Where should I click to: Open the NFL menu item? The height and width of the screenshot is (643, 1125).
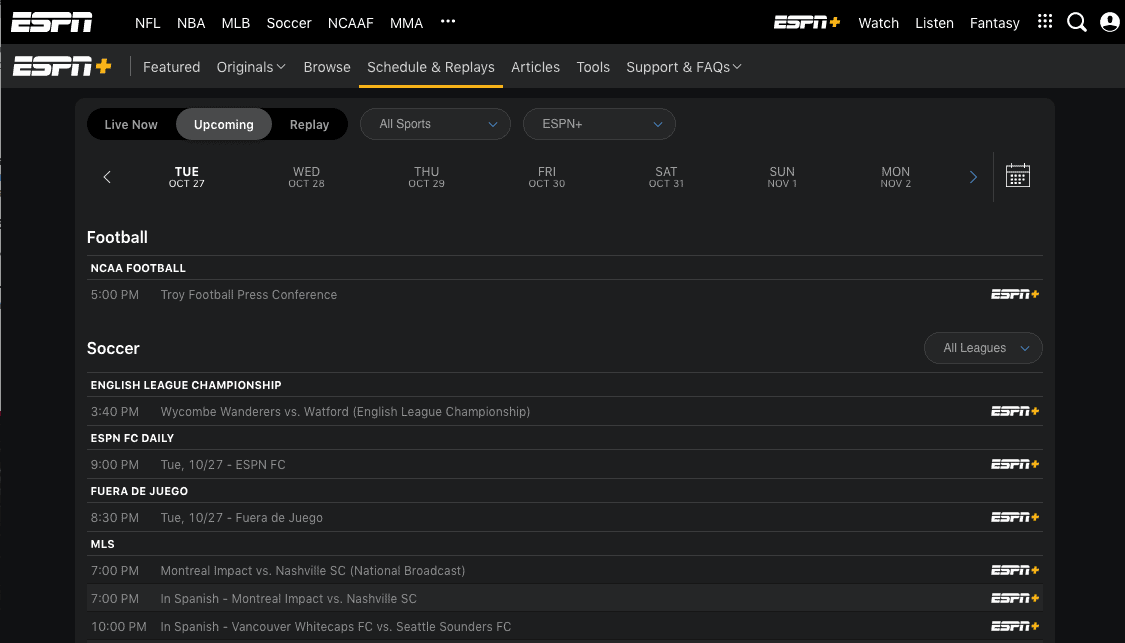point(148,23)
